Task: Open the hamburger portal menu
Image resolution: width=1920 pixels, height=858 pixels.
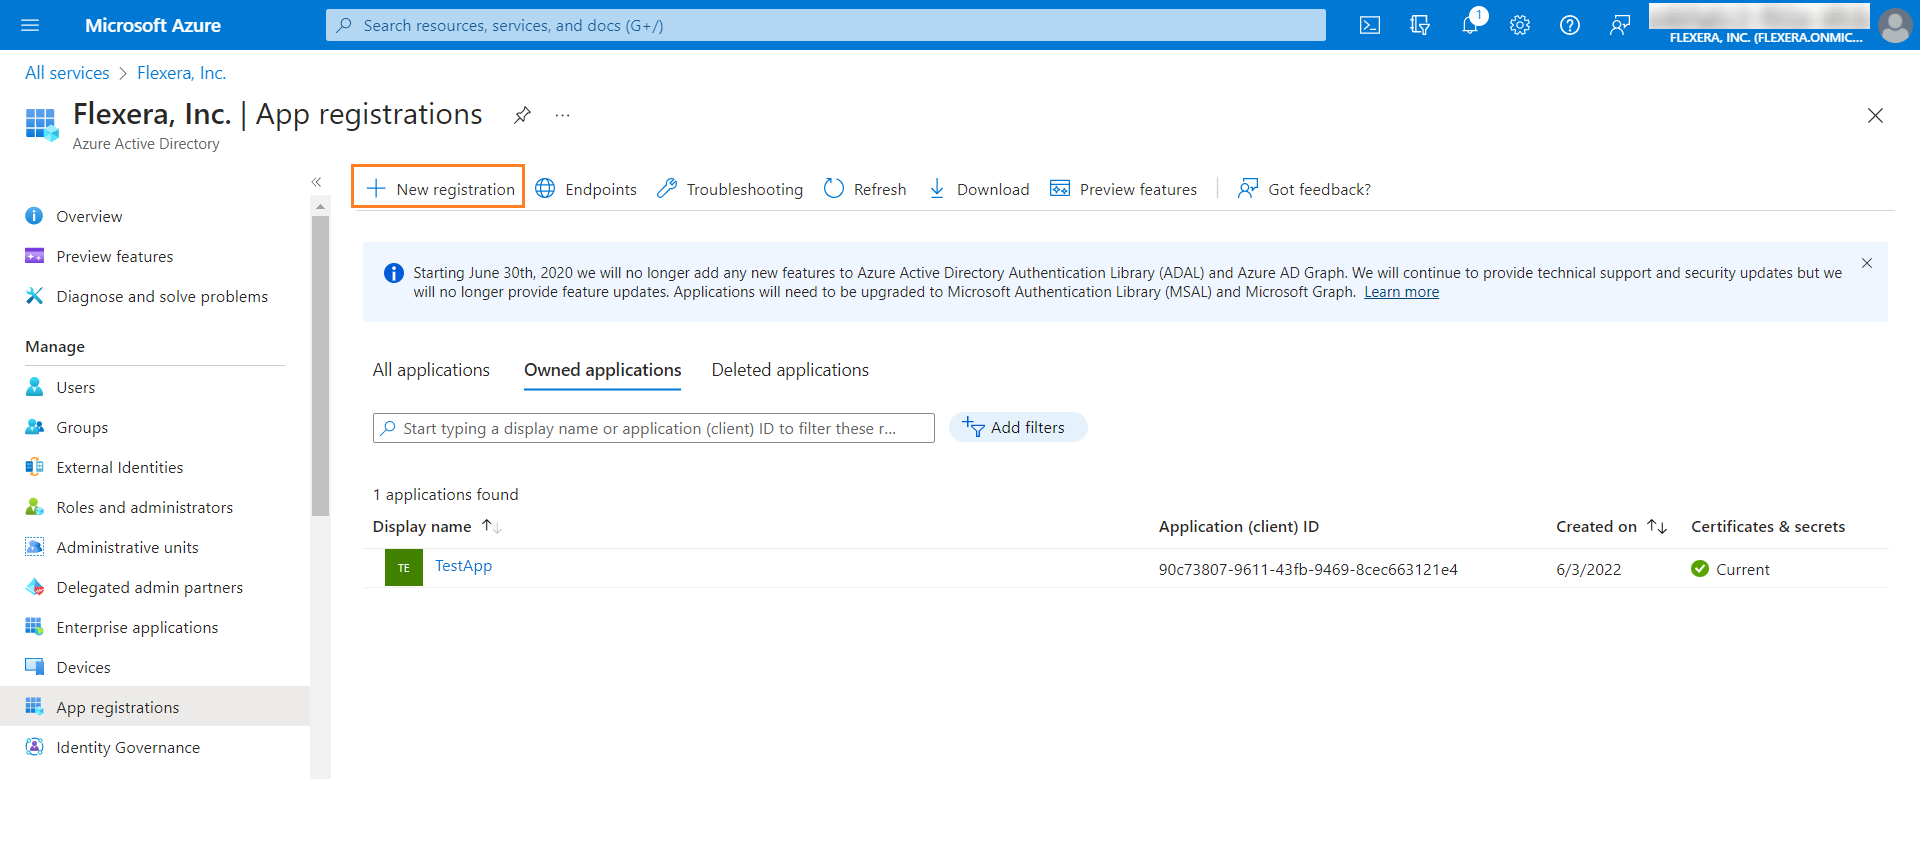Action: click(30, 25)
